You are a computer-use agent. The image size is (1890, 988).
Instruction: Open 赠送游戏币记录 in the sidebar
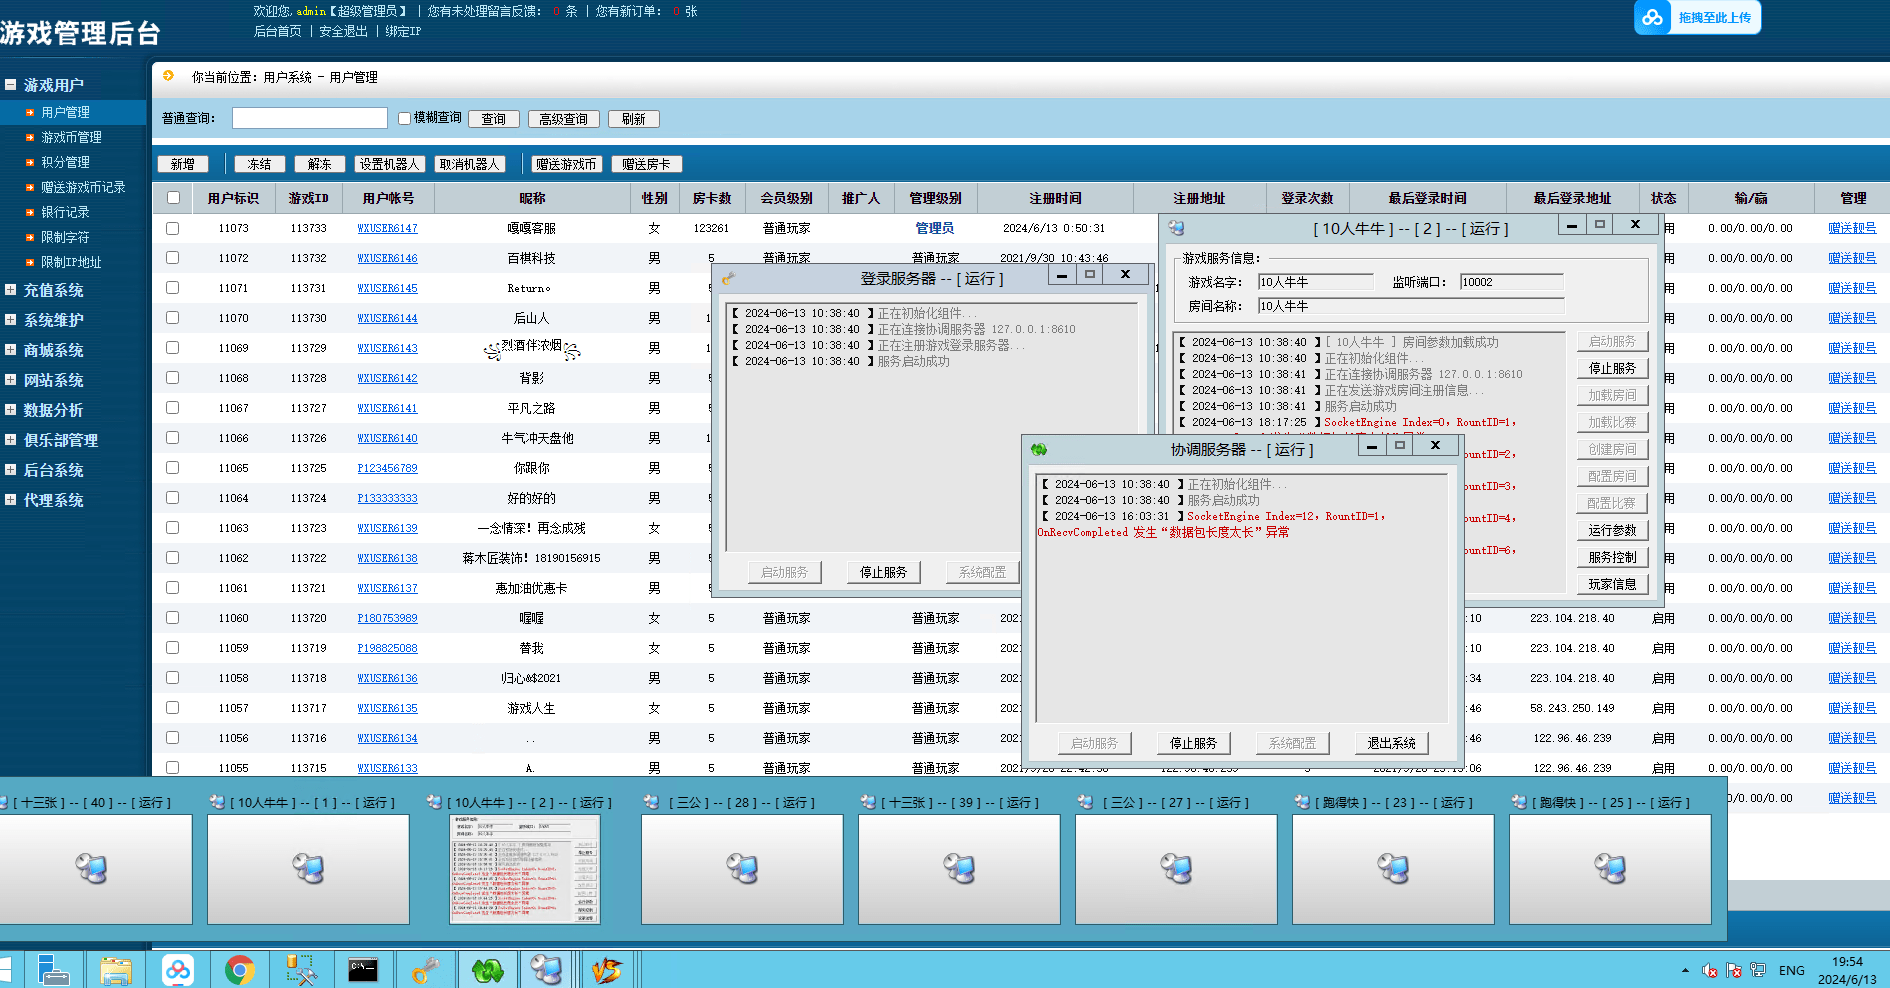pos(83,187)
